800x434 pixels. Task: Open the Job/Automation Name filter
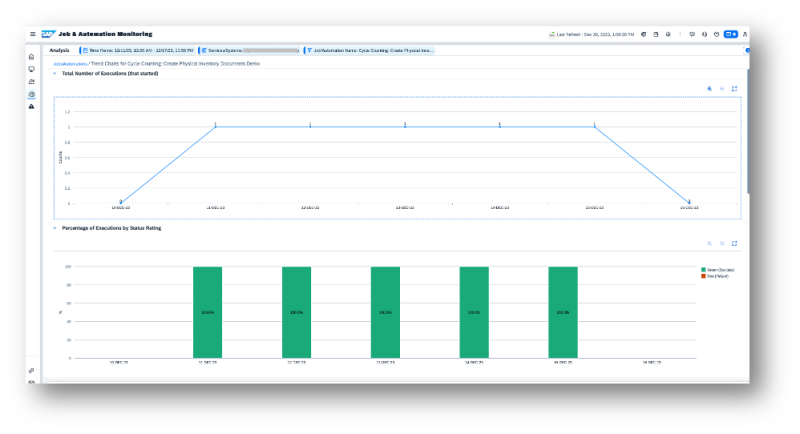tap(370, 49)
